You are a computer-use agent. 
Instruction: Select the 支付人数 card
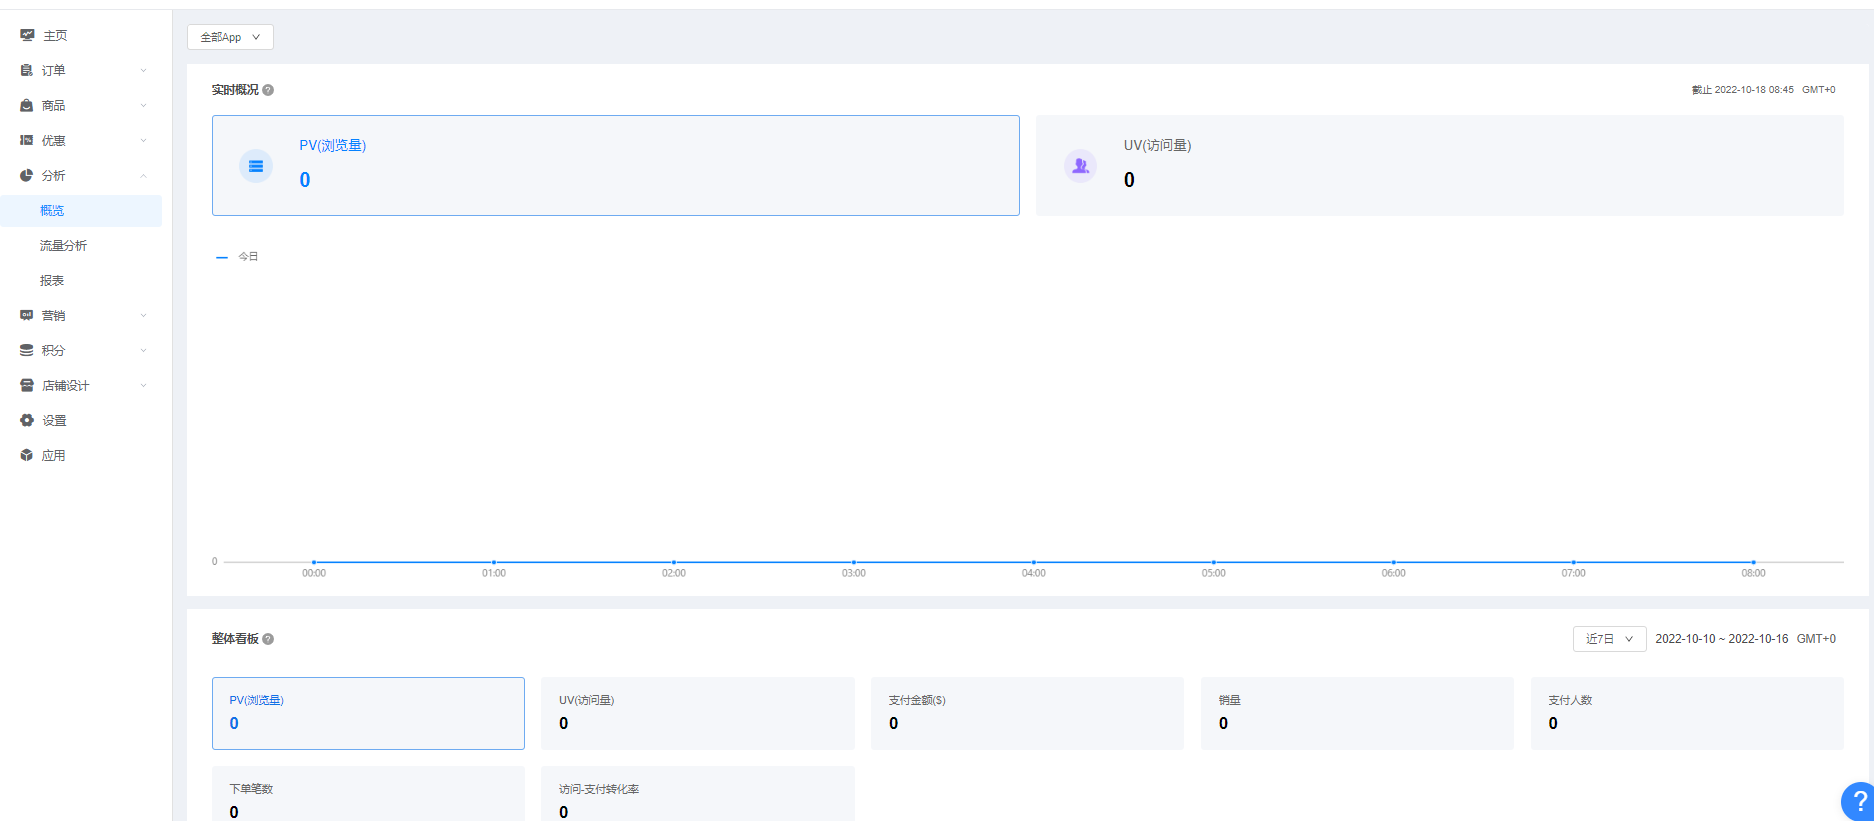(x=1687, y=713)
